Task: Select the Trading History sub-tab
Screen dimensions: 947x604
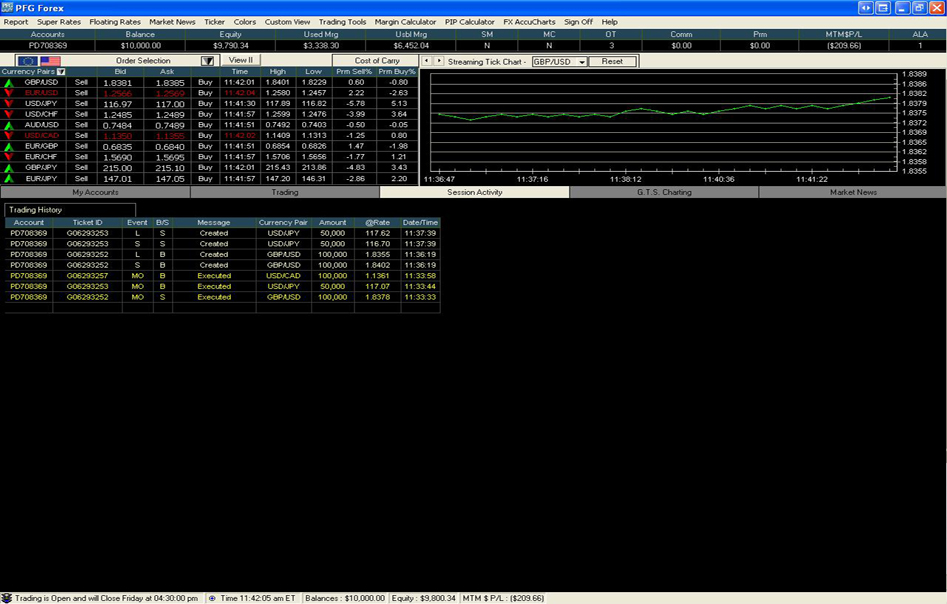Action: click(69, 210)
